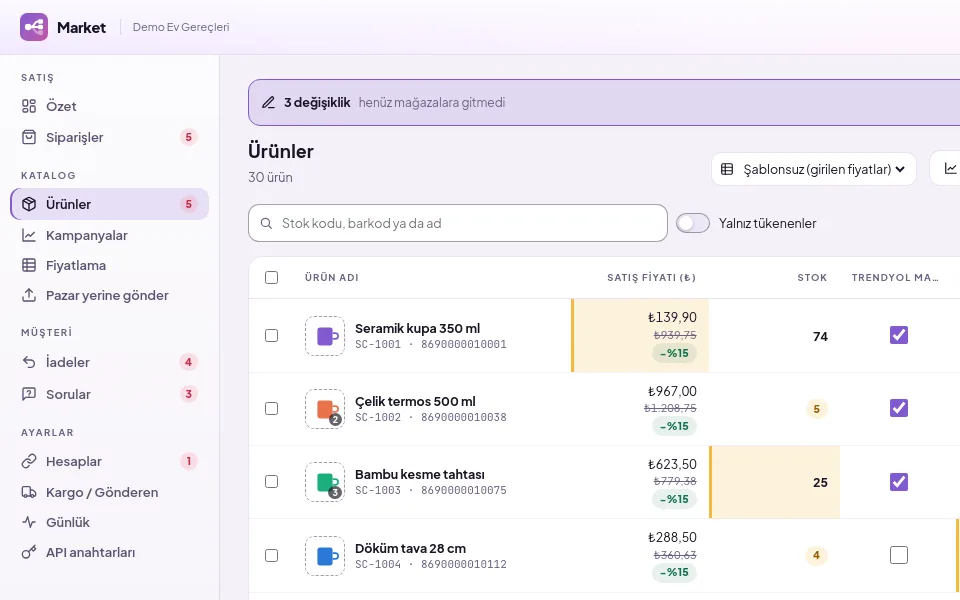Select the Çelik termos 500 ml row checkbox
Image resolution: width=960 pixels, height=600 pixels.
pyautogui.click(x=271, y=408)
